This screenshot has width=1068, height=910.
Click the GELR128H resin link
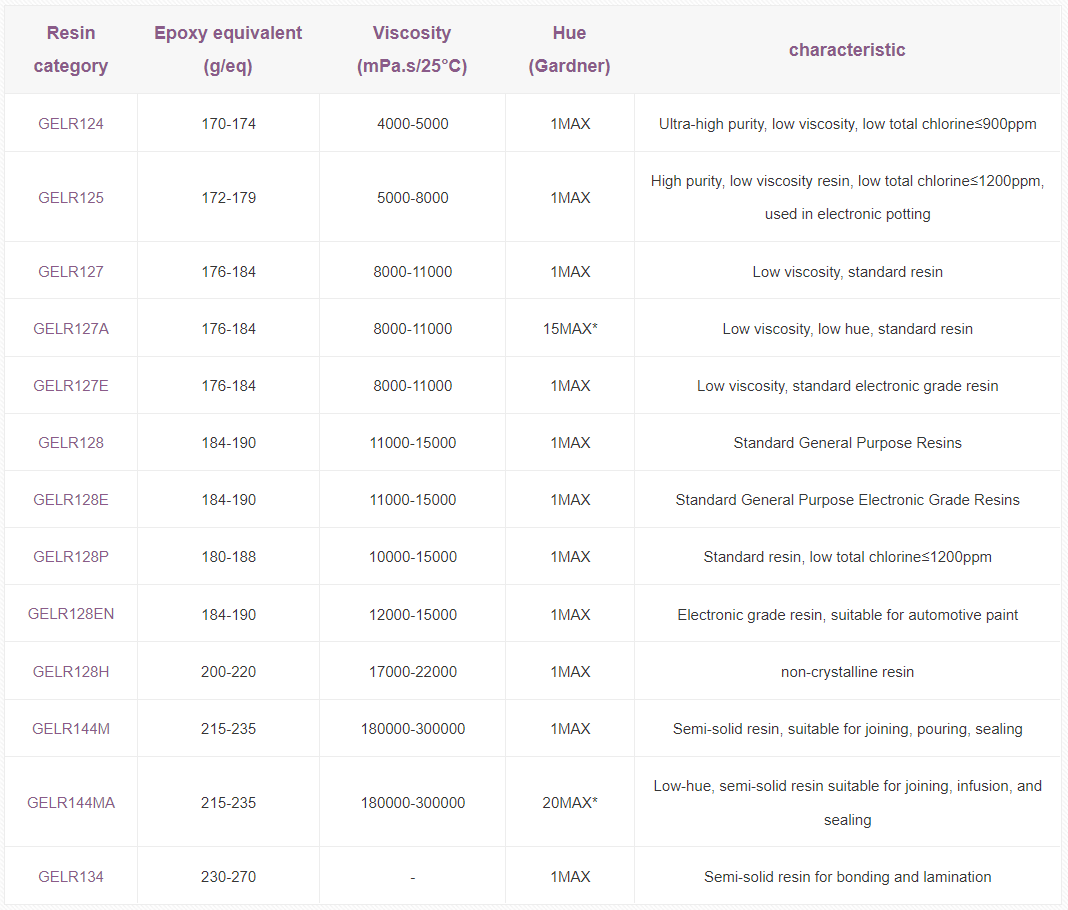click(x=71, y=672)
